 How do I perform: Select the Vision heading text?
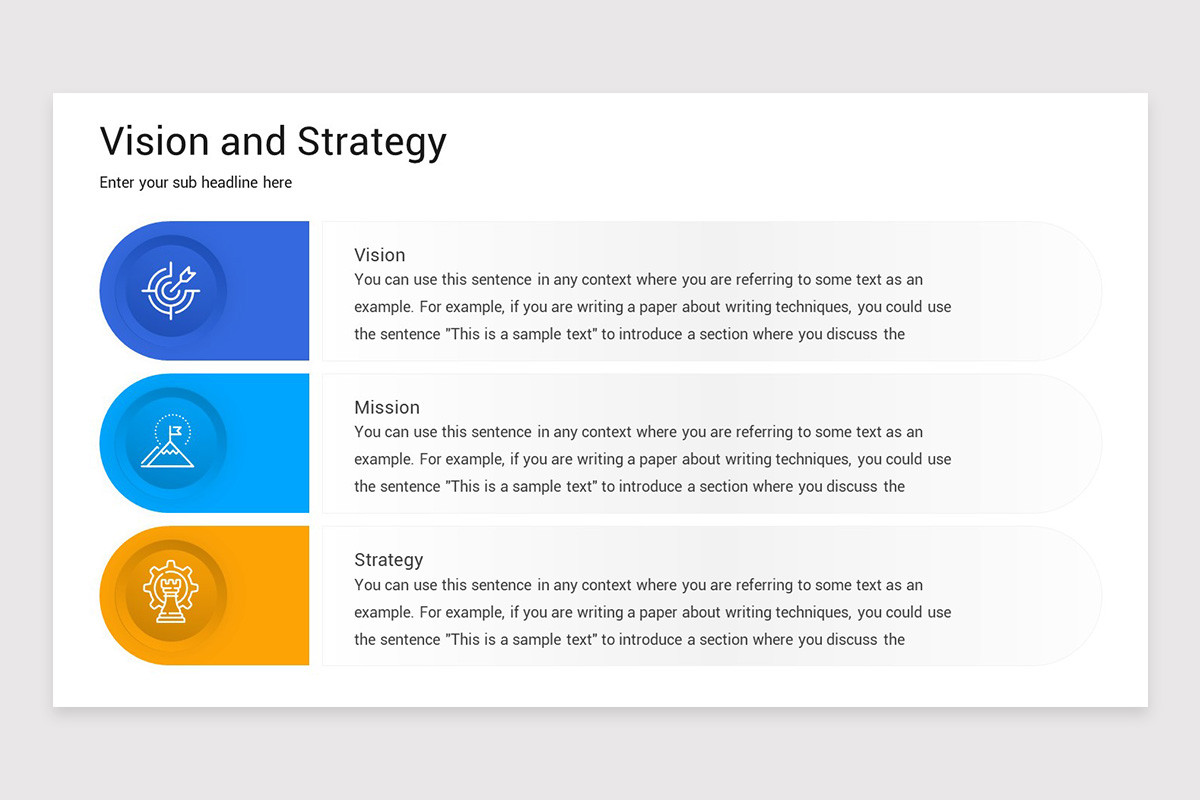(380, 255)
